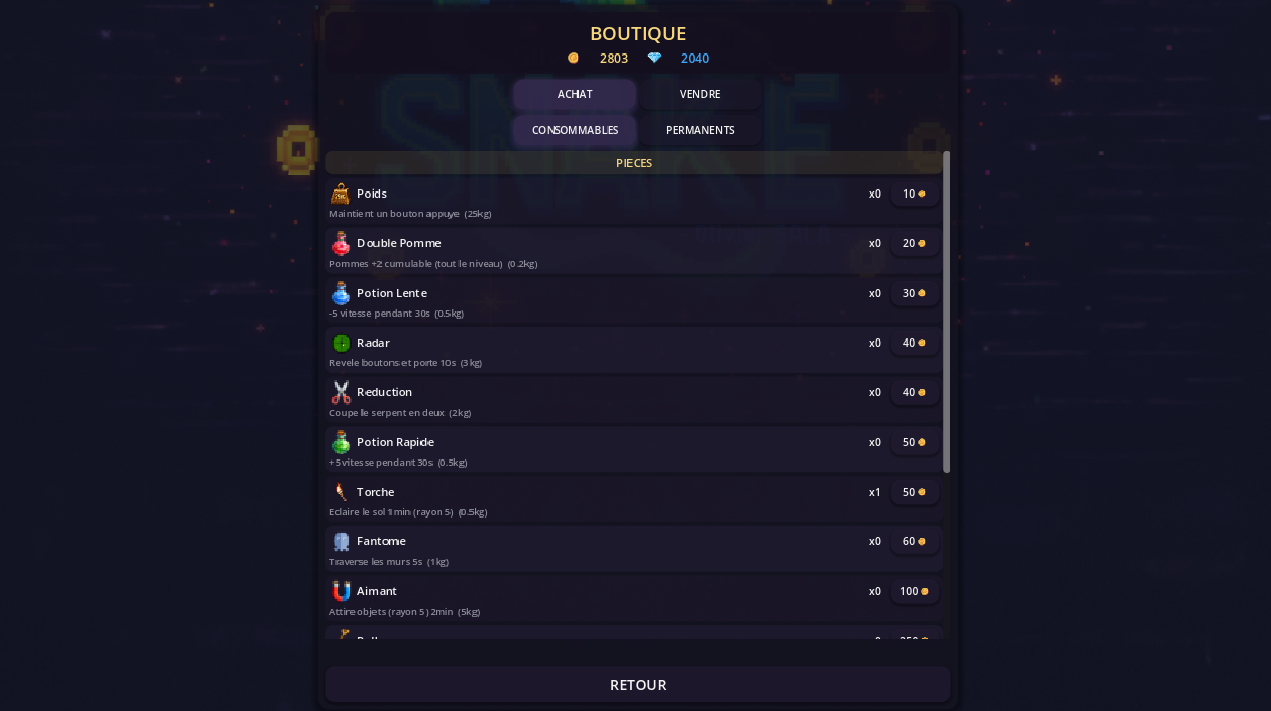Screen dimensions: 1271x711
Task: Show the Consommables category
Action: (x=575, y=130)
